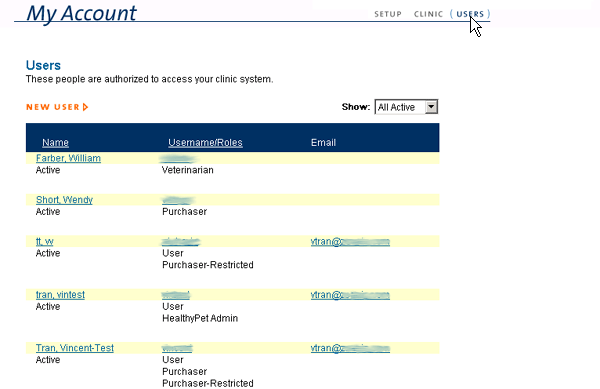
Task: Click the email link for Tran, Vincent-Test
Action: tap(350, 348)
